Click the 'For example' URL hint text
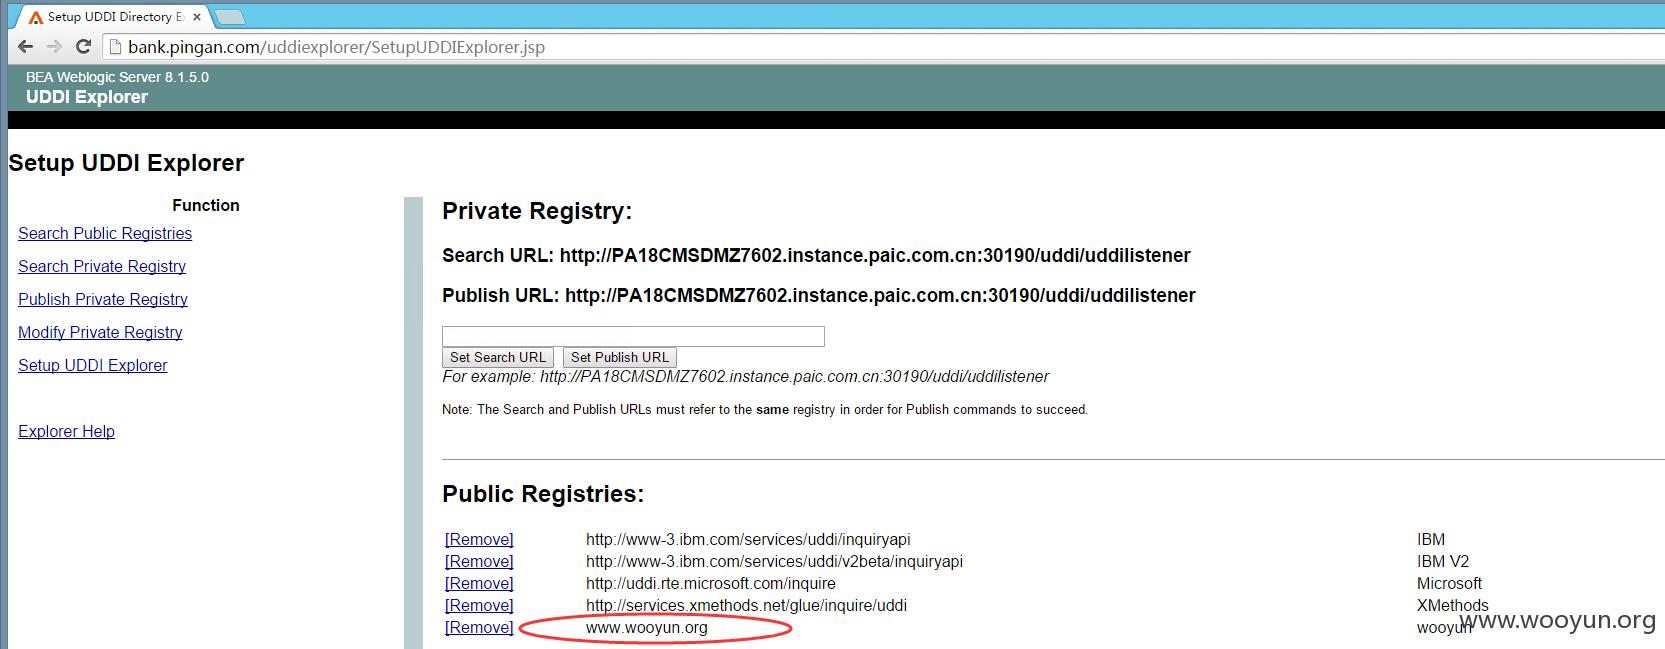Image resolution: width=1665 pixels, height=649 pixels. pos(746,377)
